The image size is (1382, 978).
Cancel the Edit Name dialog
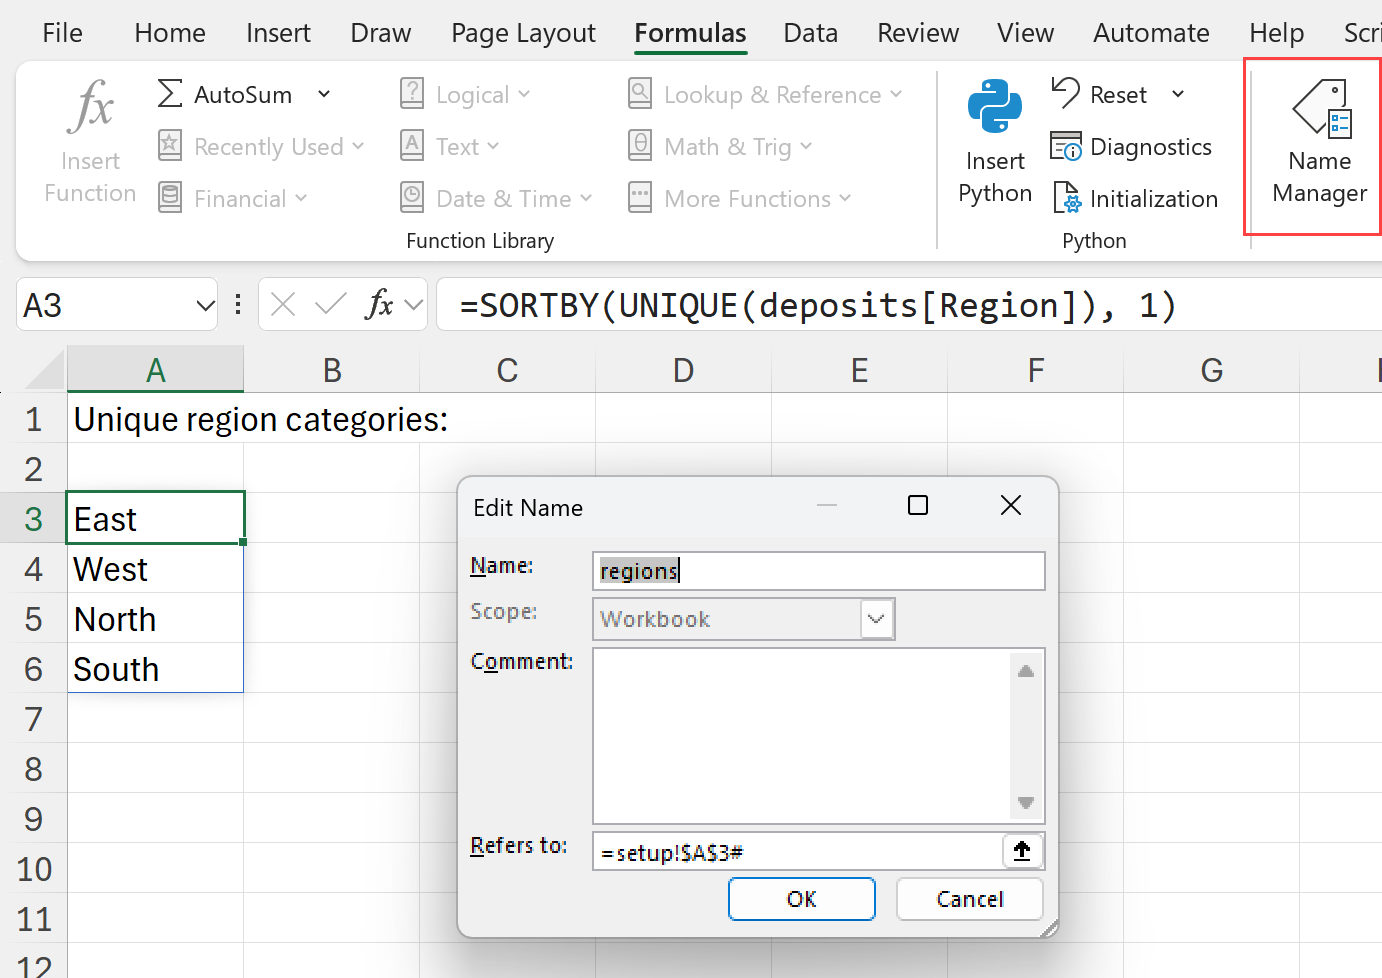coord(969,898)
